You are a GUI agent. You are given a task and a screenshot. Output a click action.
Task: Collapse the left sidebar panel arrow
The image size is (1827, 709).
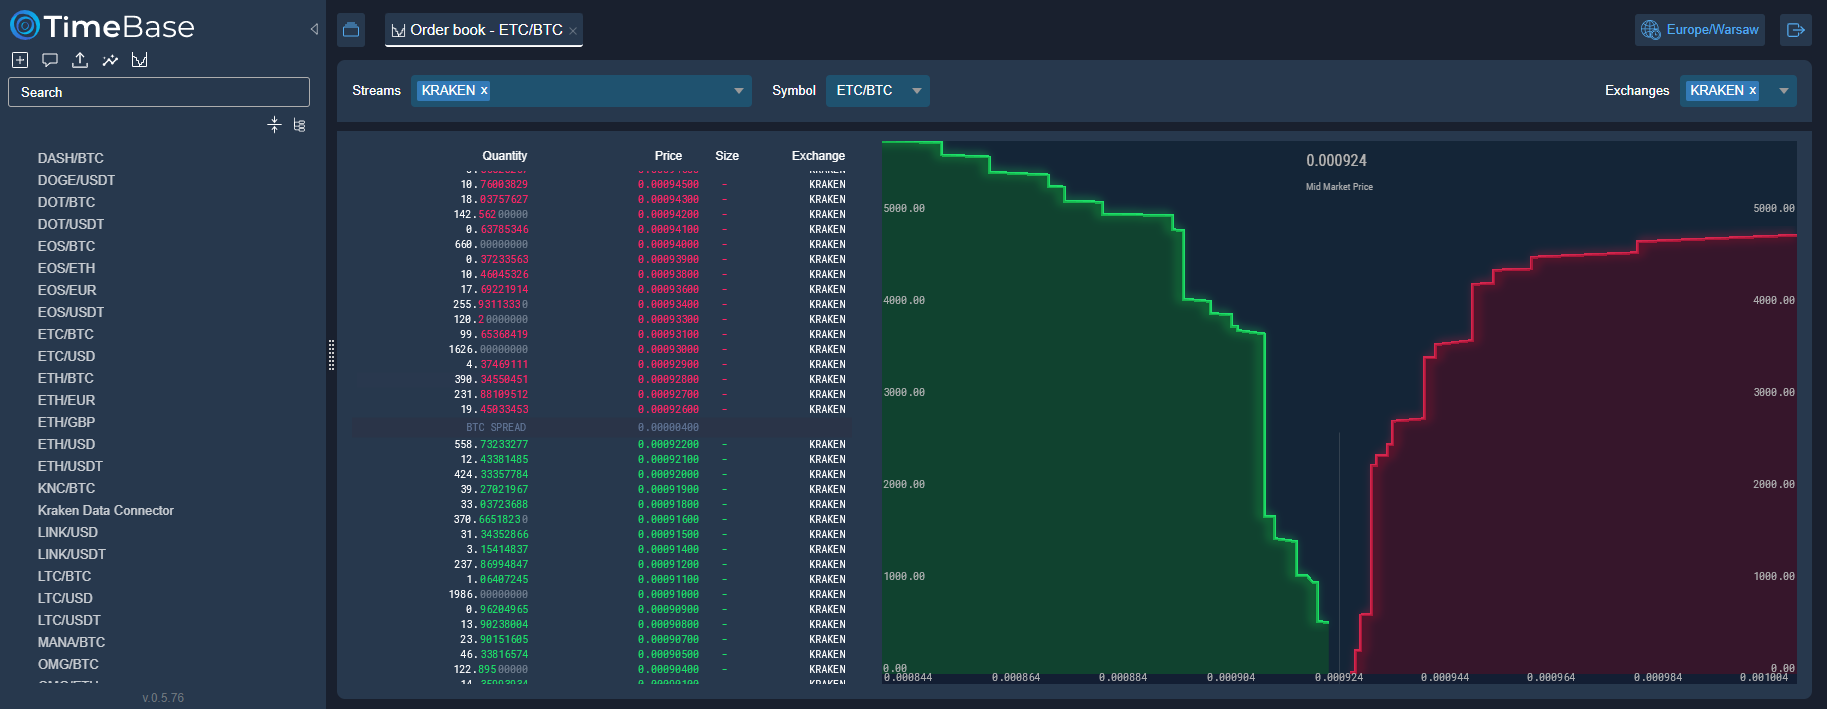pos(314,29)
